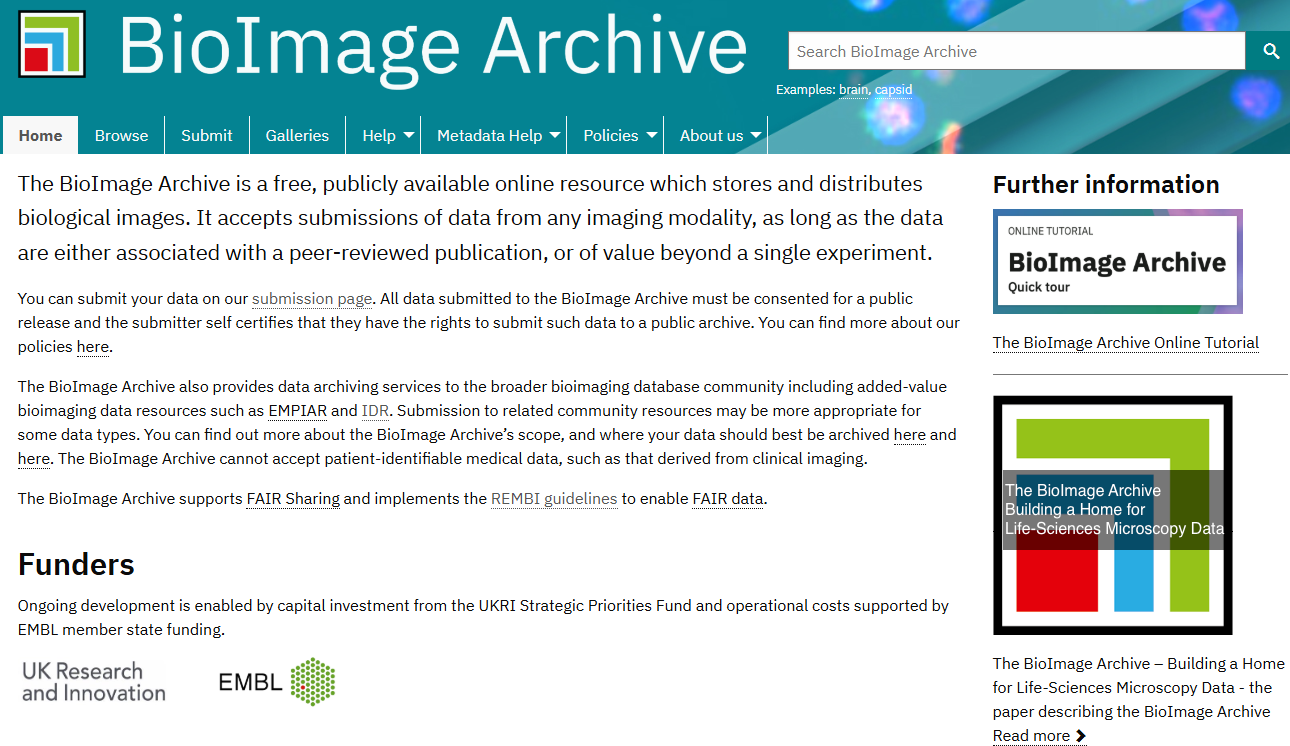
Task: Switch to the Browse tab
Action: 121,135
